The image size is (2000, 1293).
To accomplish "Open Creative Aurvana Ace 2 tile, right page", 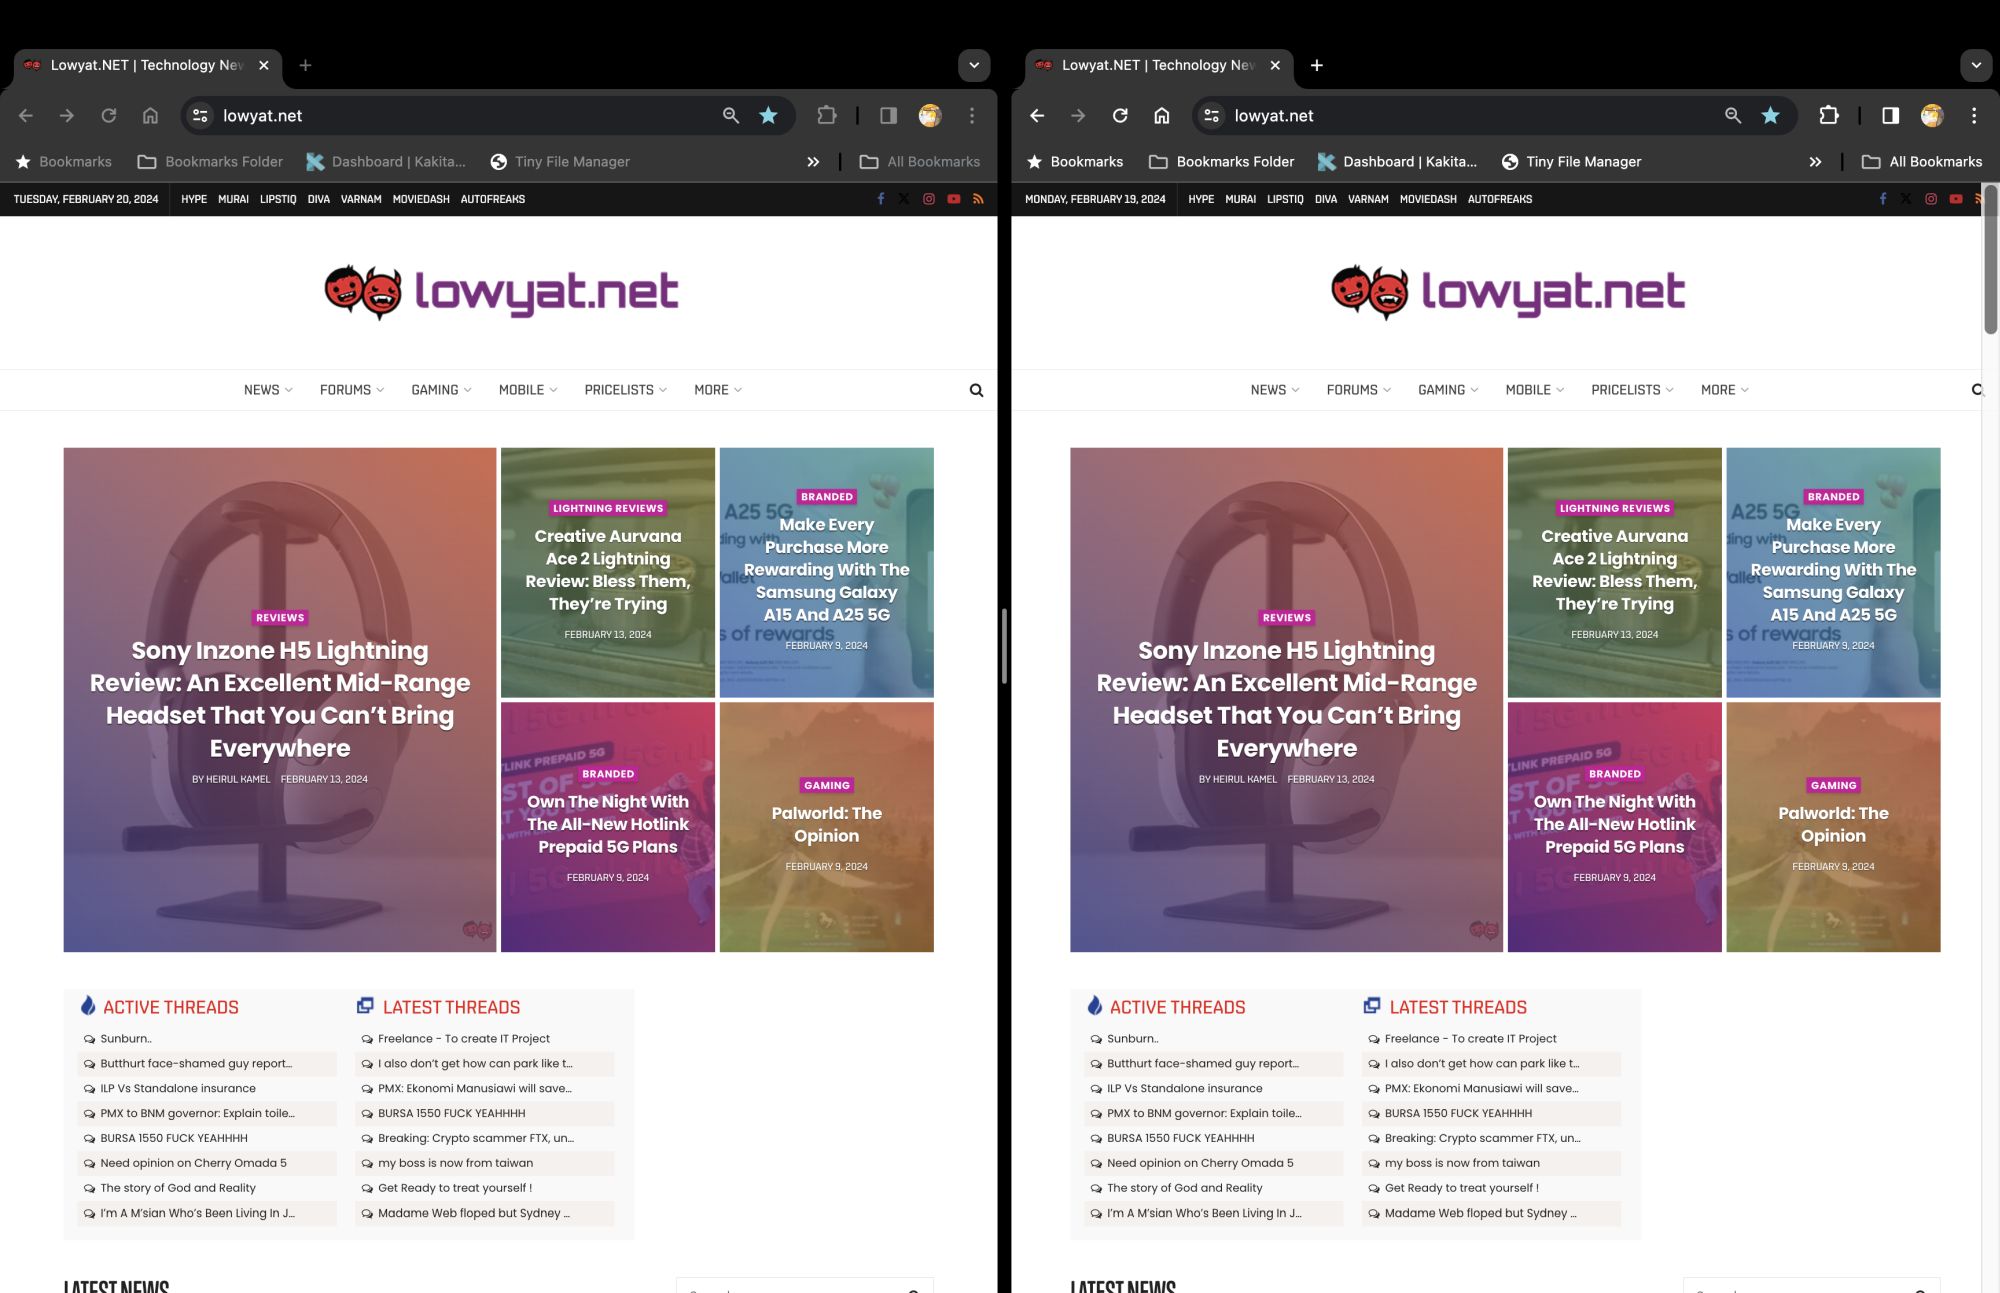I will [x=1615, y=572].
